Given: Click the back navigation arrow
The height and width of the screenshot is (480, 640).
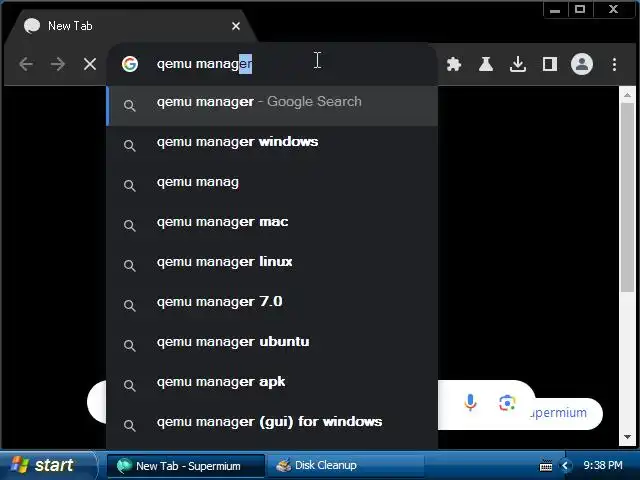Looking at the screenshot, I should click(26, 64).
